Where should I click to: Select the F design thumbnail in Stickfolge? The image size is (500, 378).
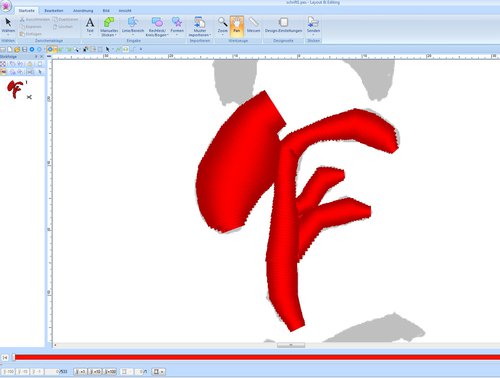[15, 89]
